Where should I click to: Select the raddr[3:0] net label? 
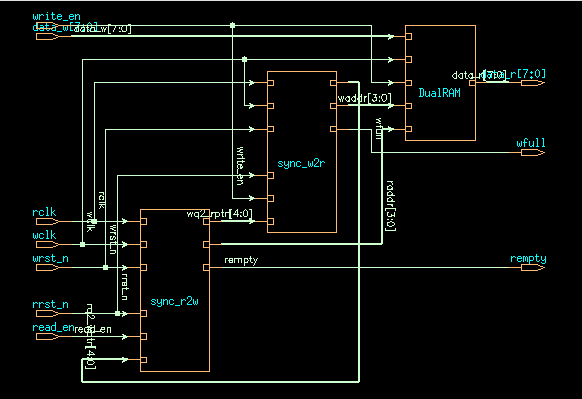click(390, 206)
